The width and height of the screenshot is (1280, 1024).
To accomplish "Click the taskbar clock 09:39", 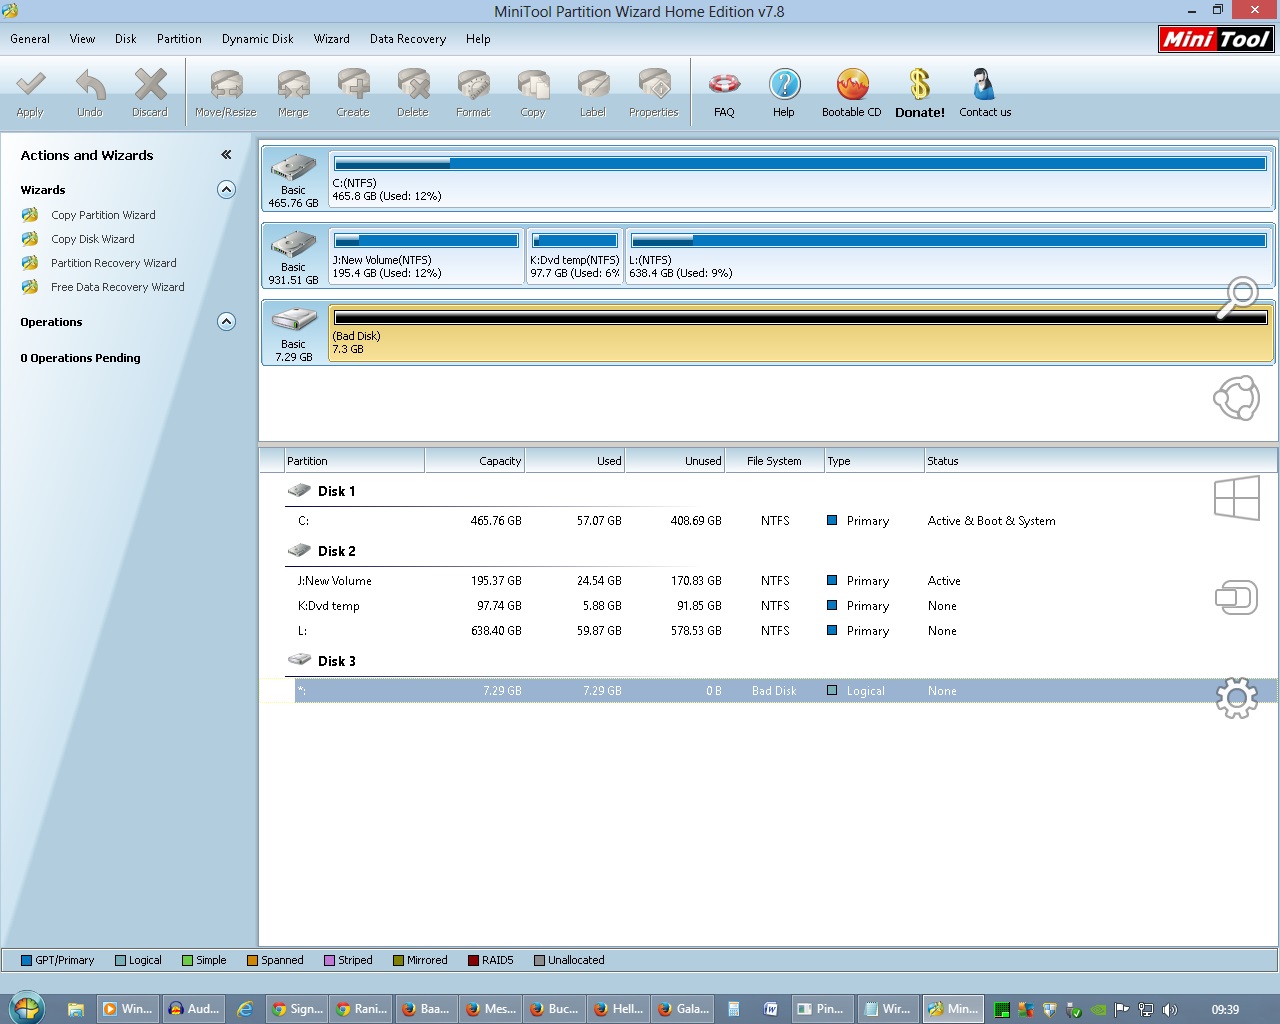I will (1225, 1010).
